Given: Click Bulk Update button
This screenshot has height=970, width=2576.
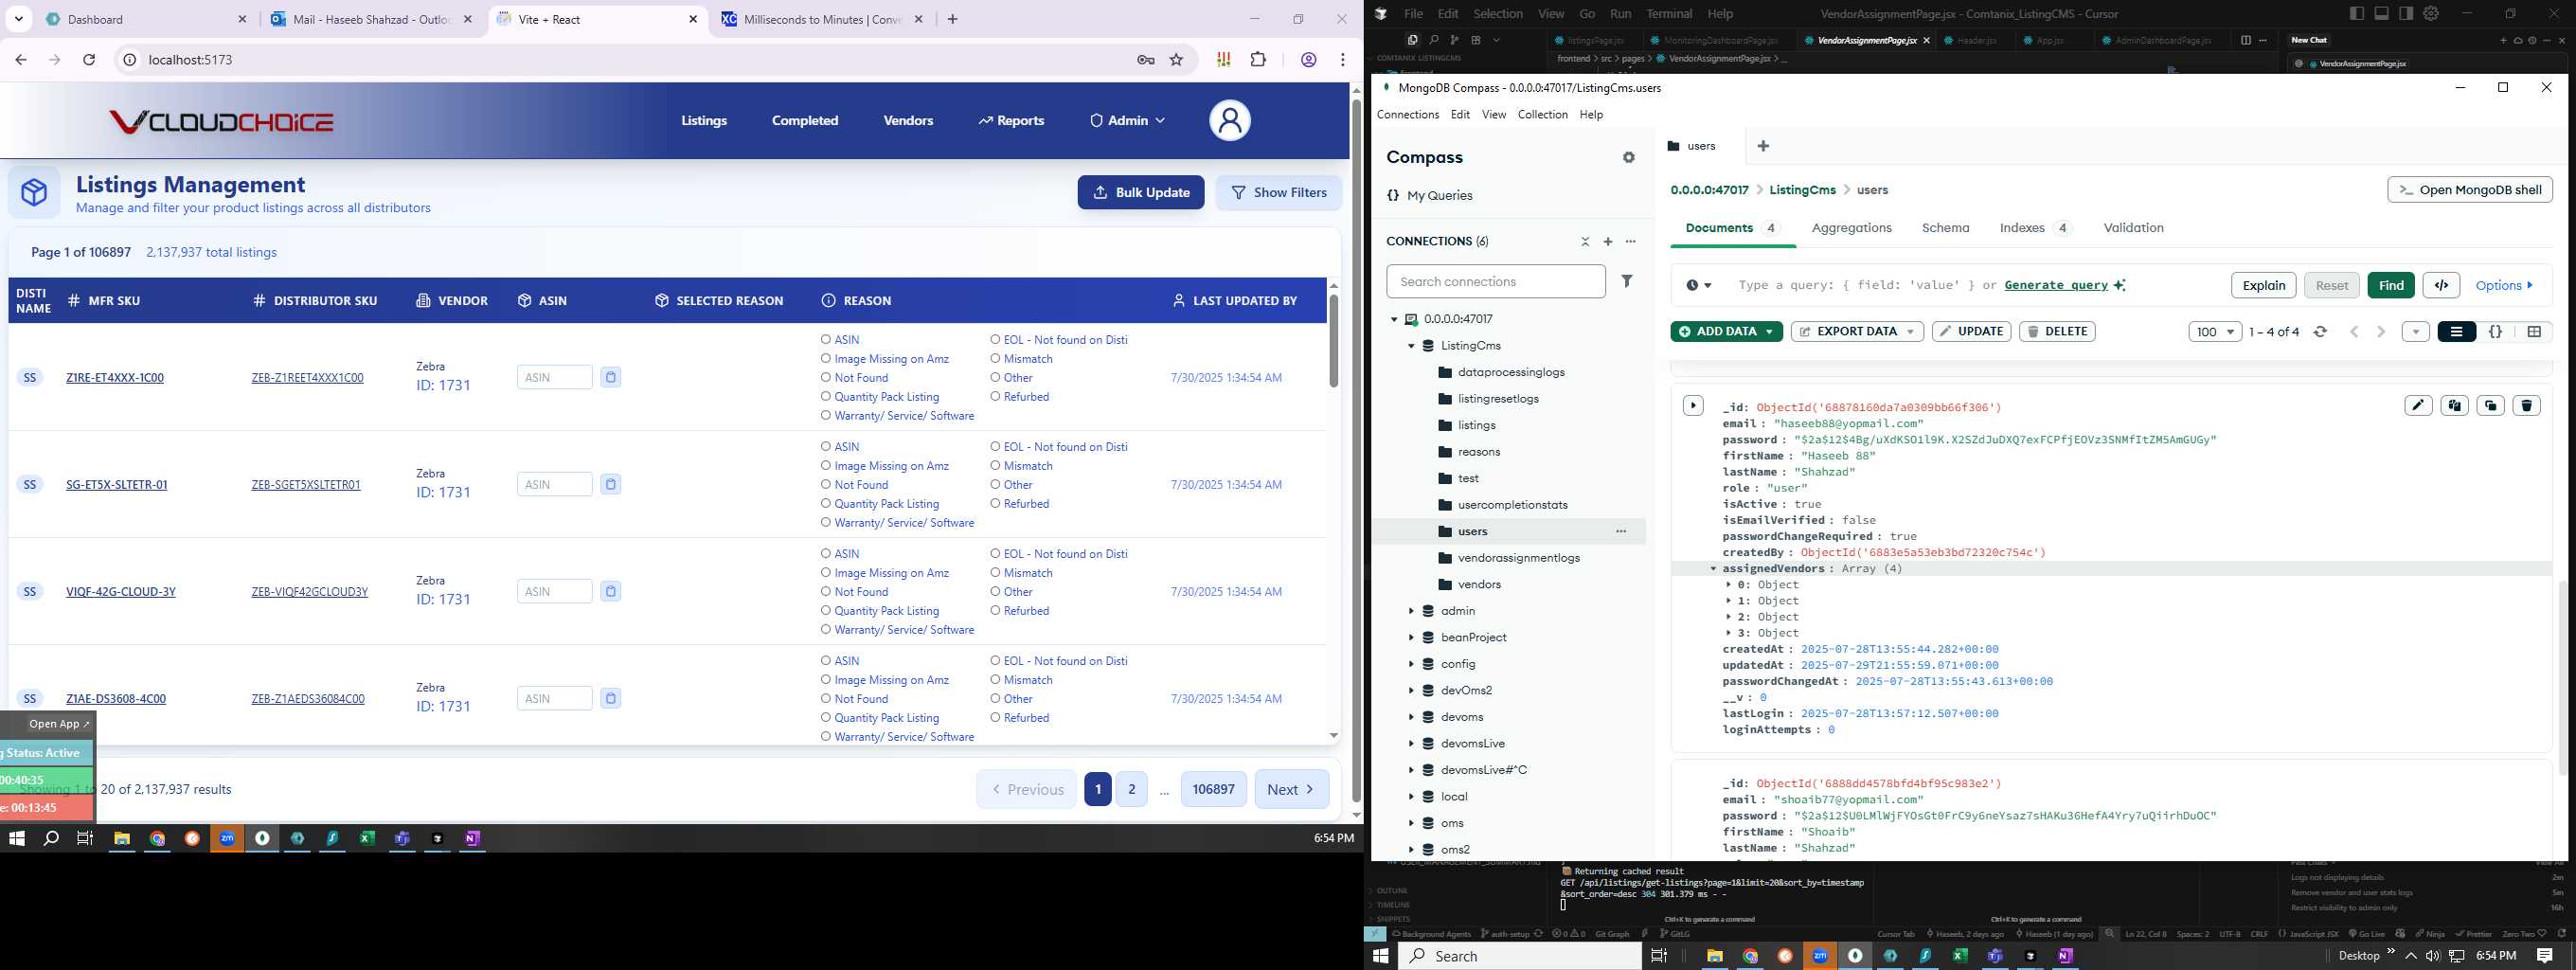Looking at the screenshot, I should click(x=1141, y=193).
